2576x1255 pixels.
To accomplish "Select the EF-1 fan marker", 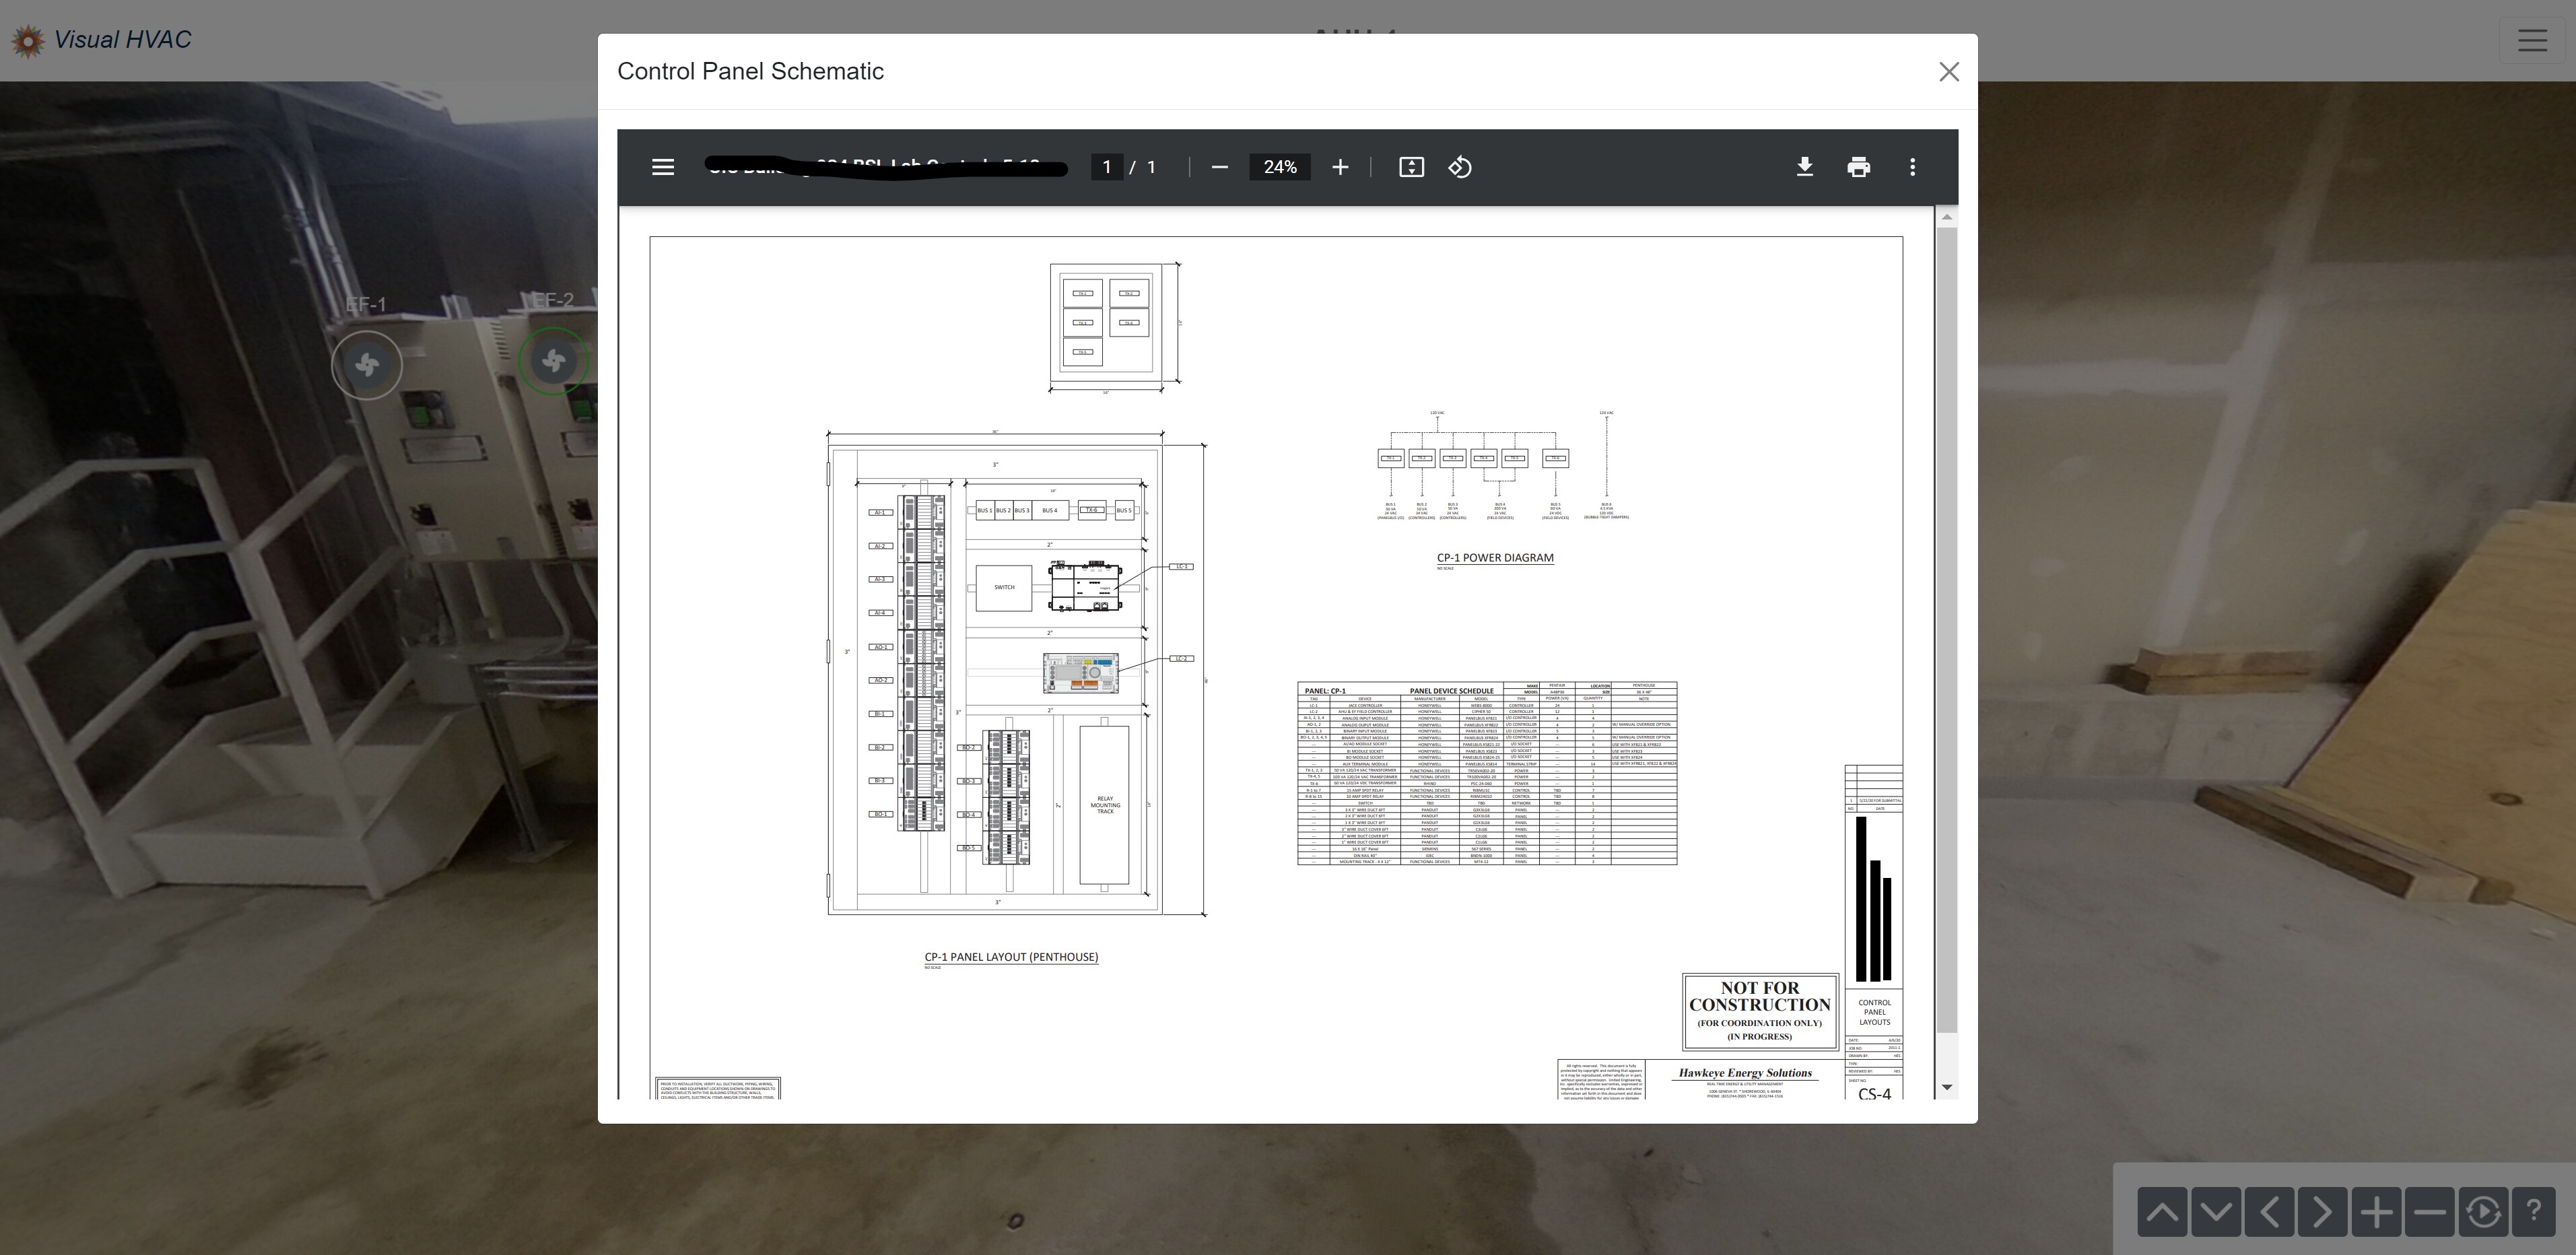I will tap(367, 365).
